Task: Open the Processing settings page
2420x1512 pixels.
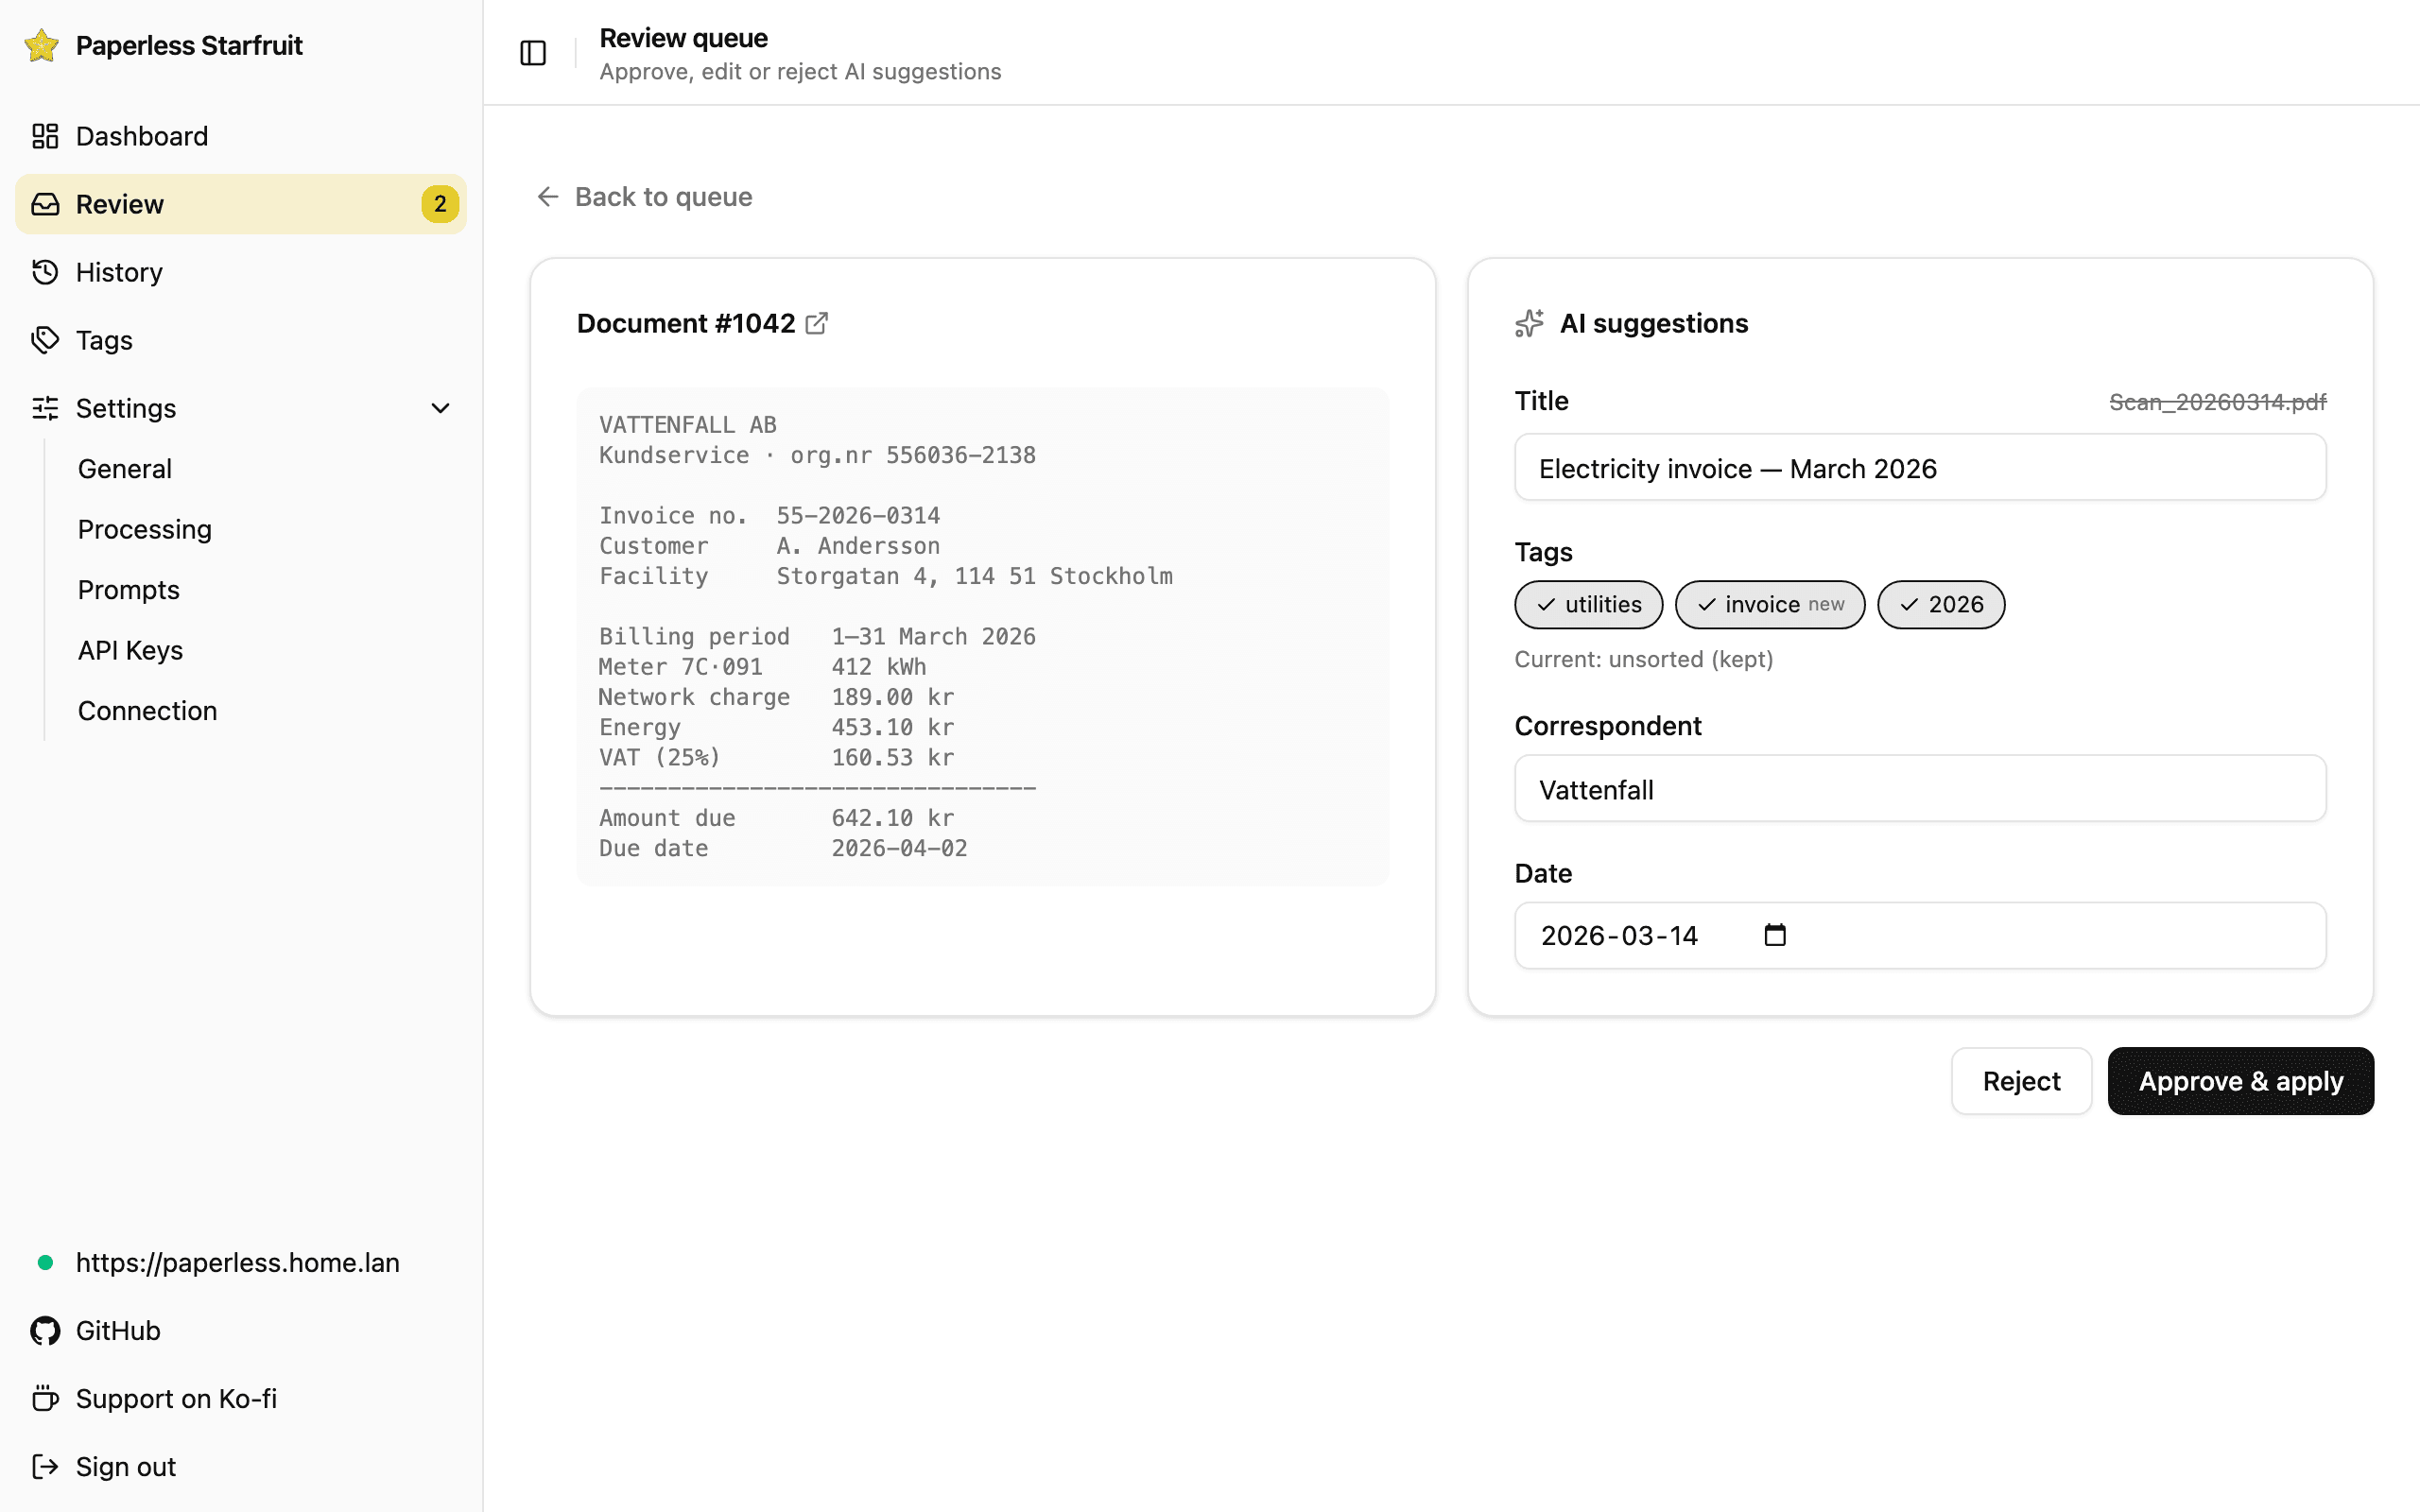Action: click(x=145, y=529)
